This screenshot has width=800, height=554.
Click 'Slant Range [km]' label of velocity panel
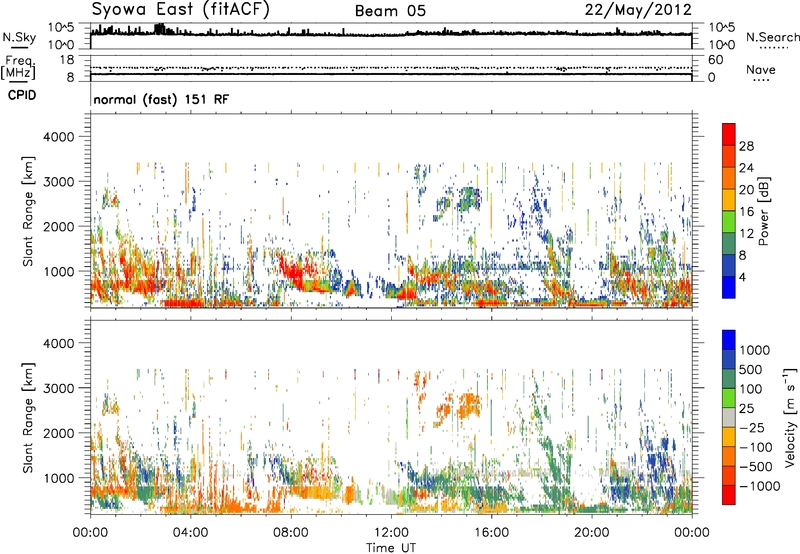click(28, 418)
